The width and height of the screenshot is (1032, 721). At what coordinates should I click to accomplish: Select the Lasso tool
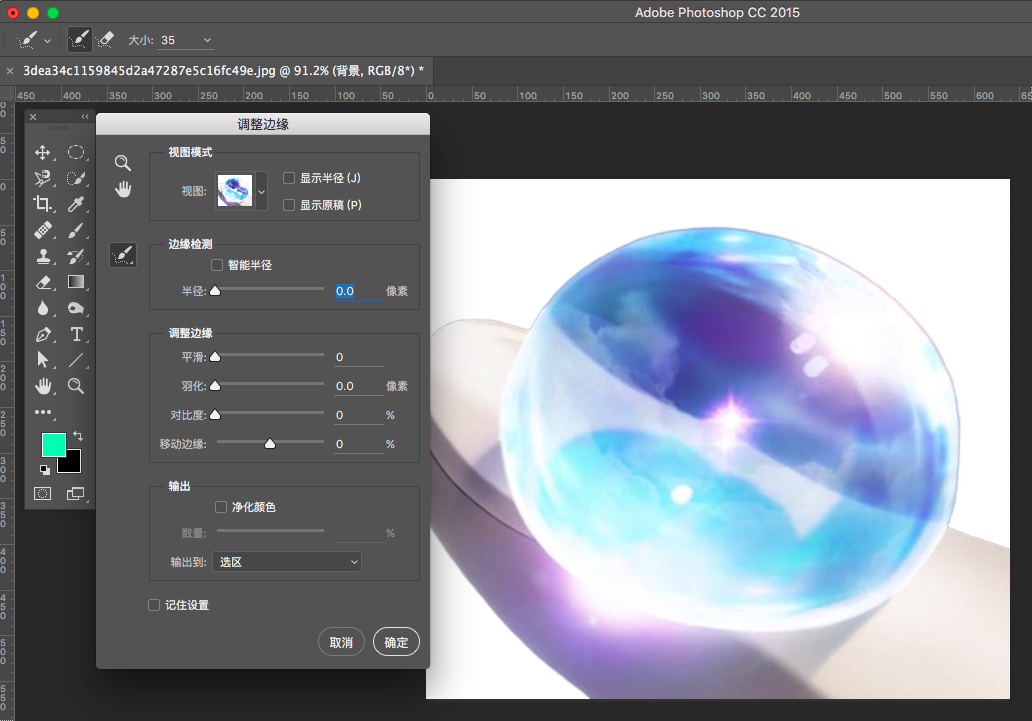(x=43, y=178)
